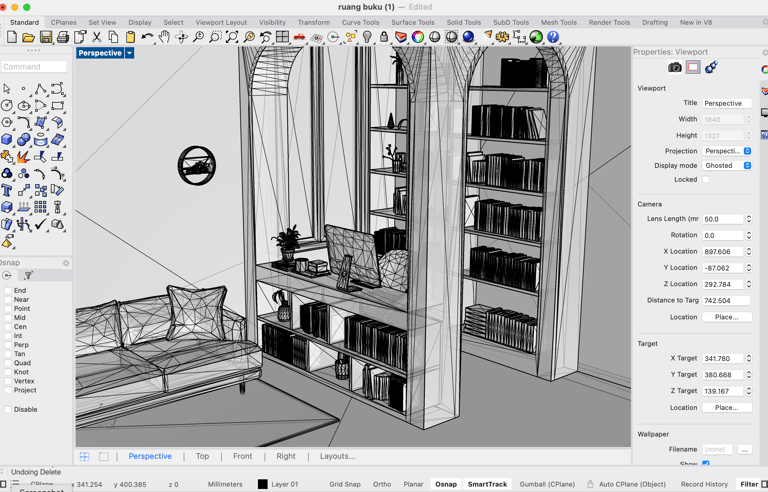Expand the Perspective viewport title menu arrow
This screenshot has height=492, width=768.
pos(129,53)
